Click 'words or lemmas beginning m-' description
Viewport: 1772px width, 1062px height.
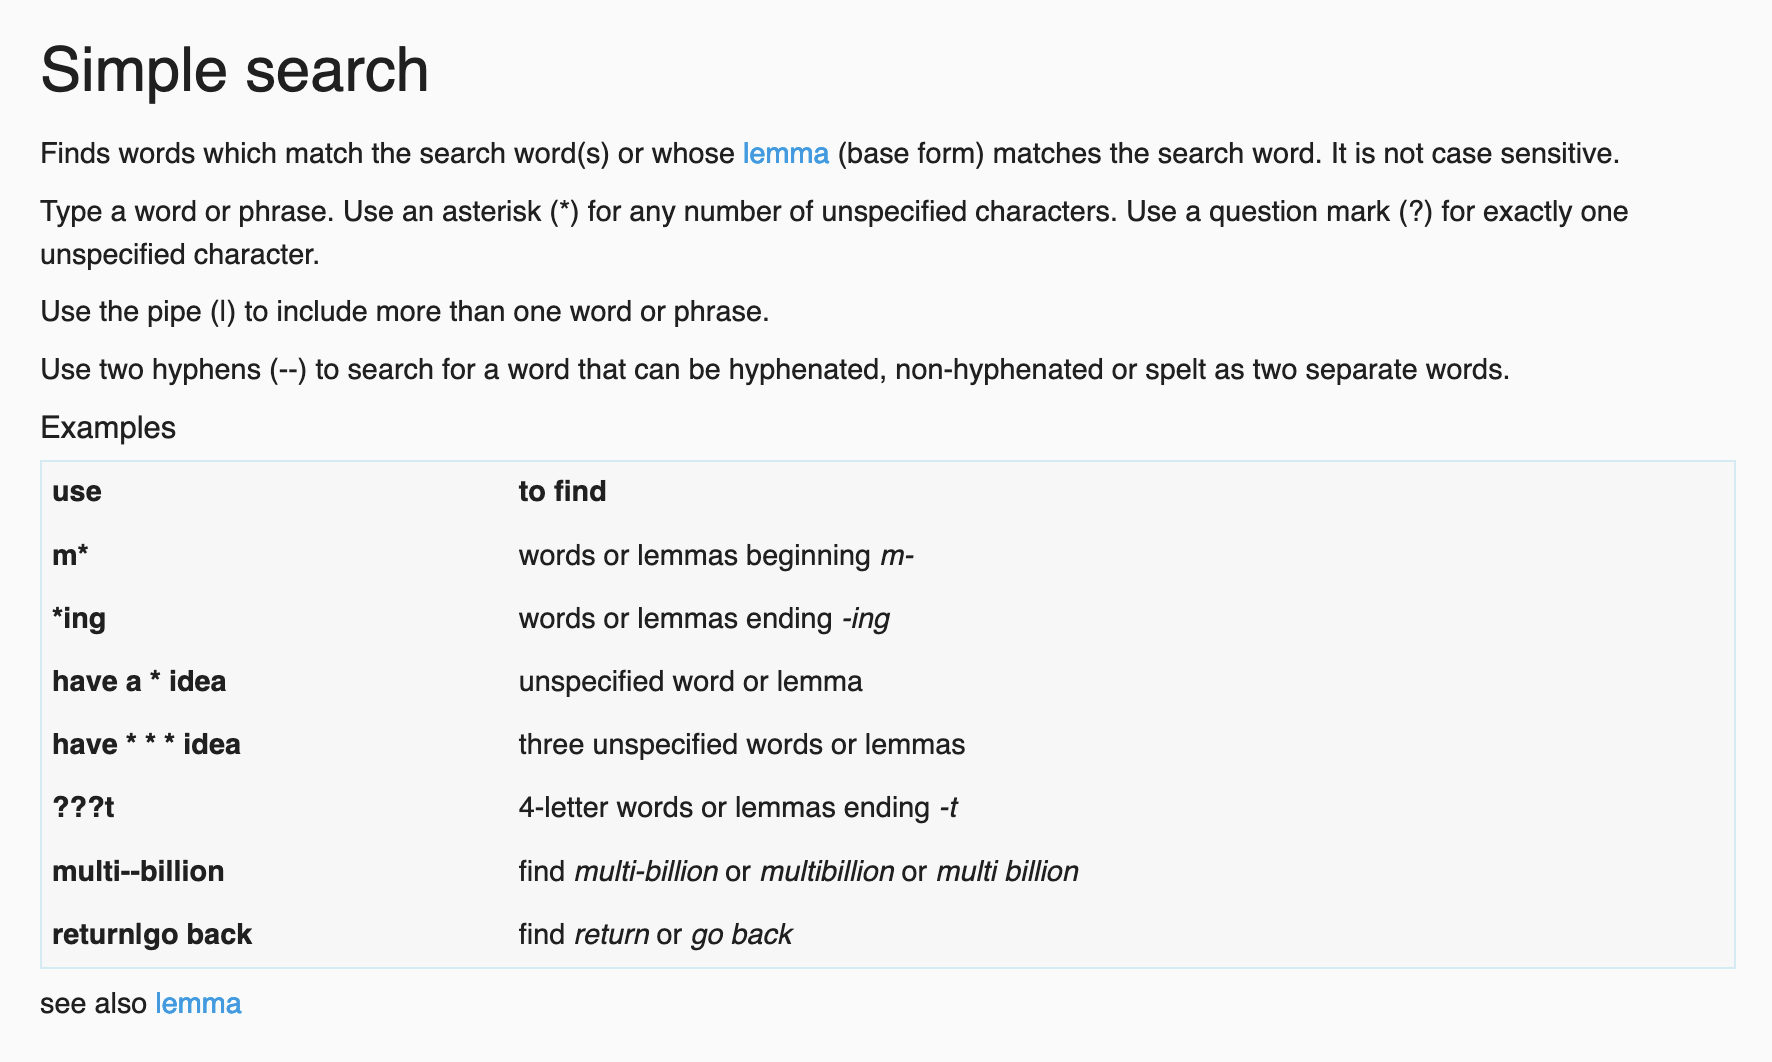click(x=716, y=555)
